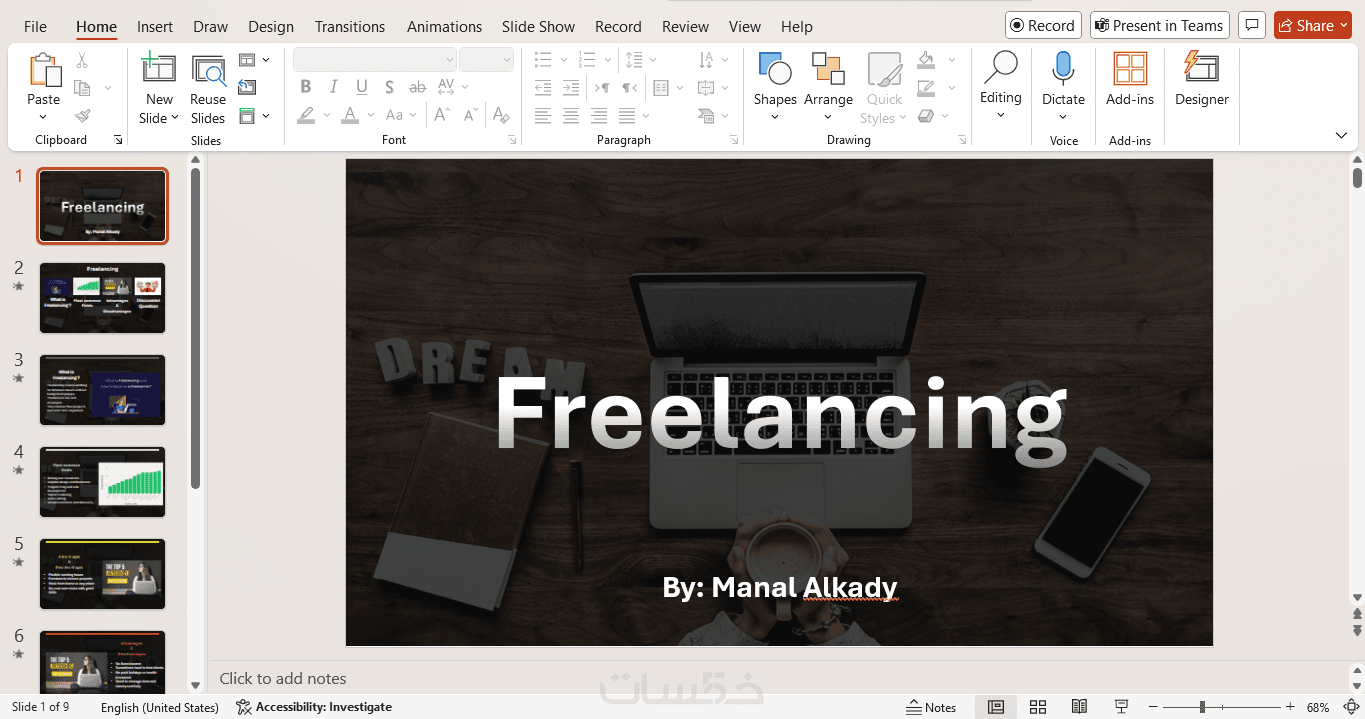1365x719 pixels.
Task: Open Accessibility Investigate in status bar
Action: coord(314,707)
